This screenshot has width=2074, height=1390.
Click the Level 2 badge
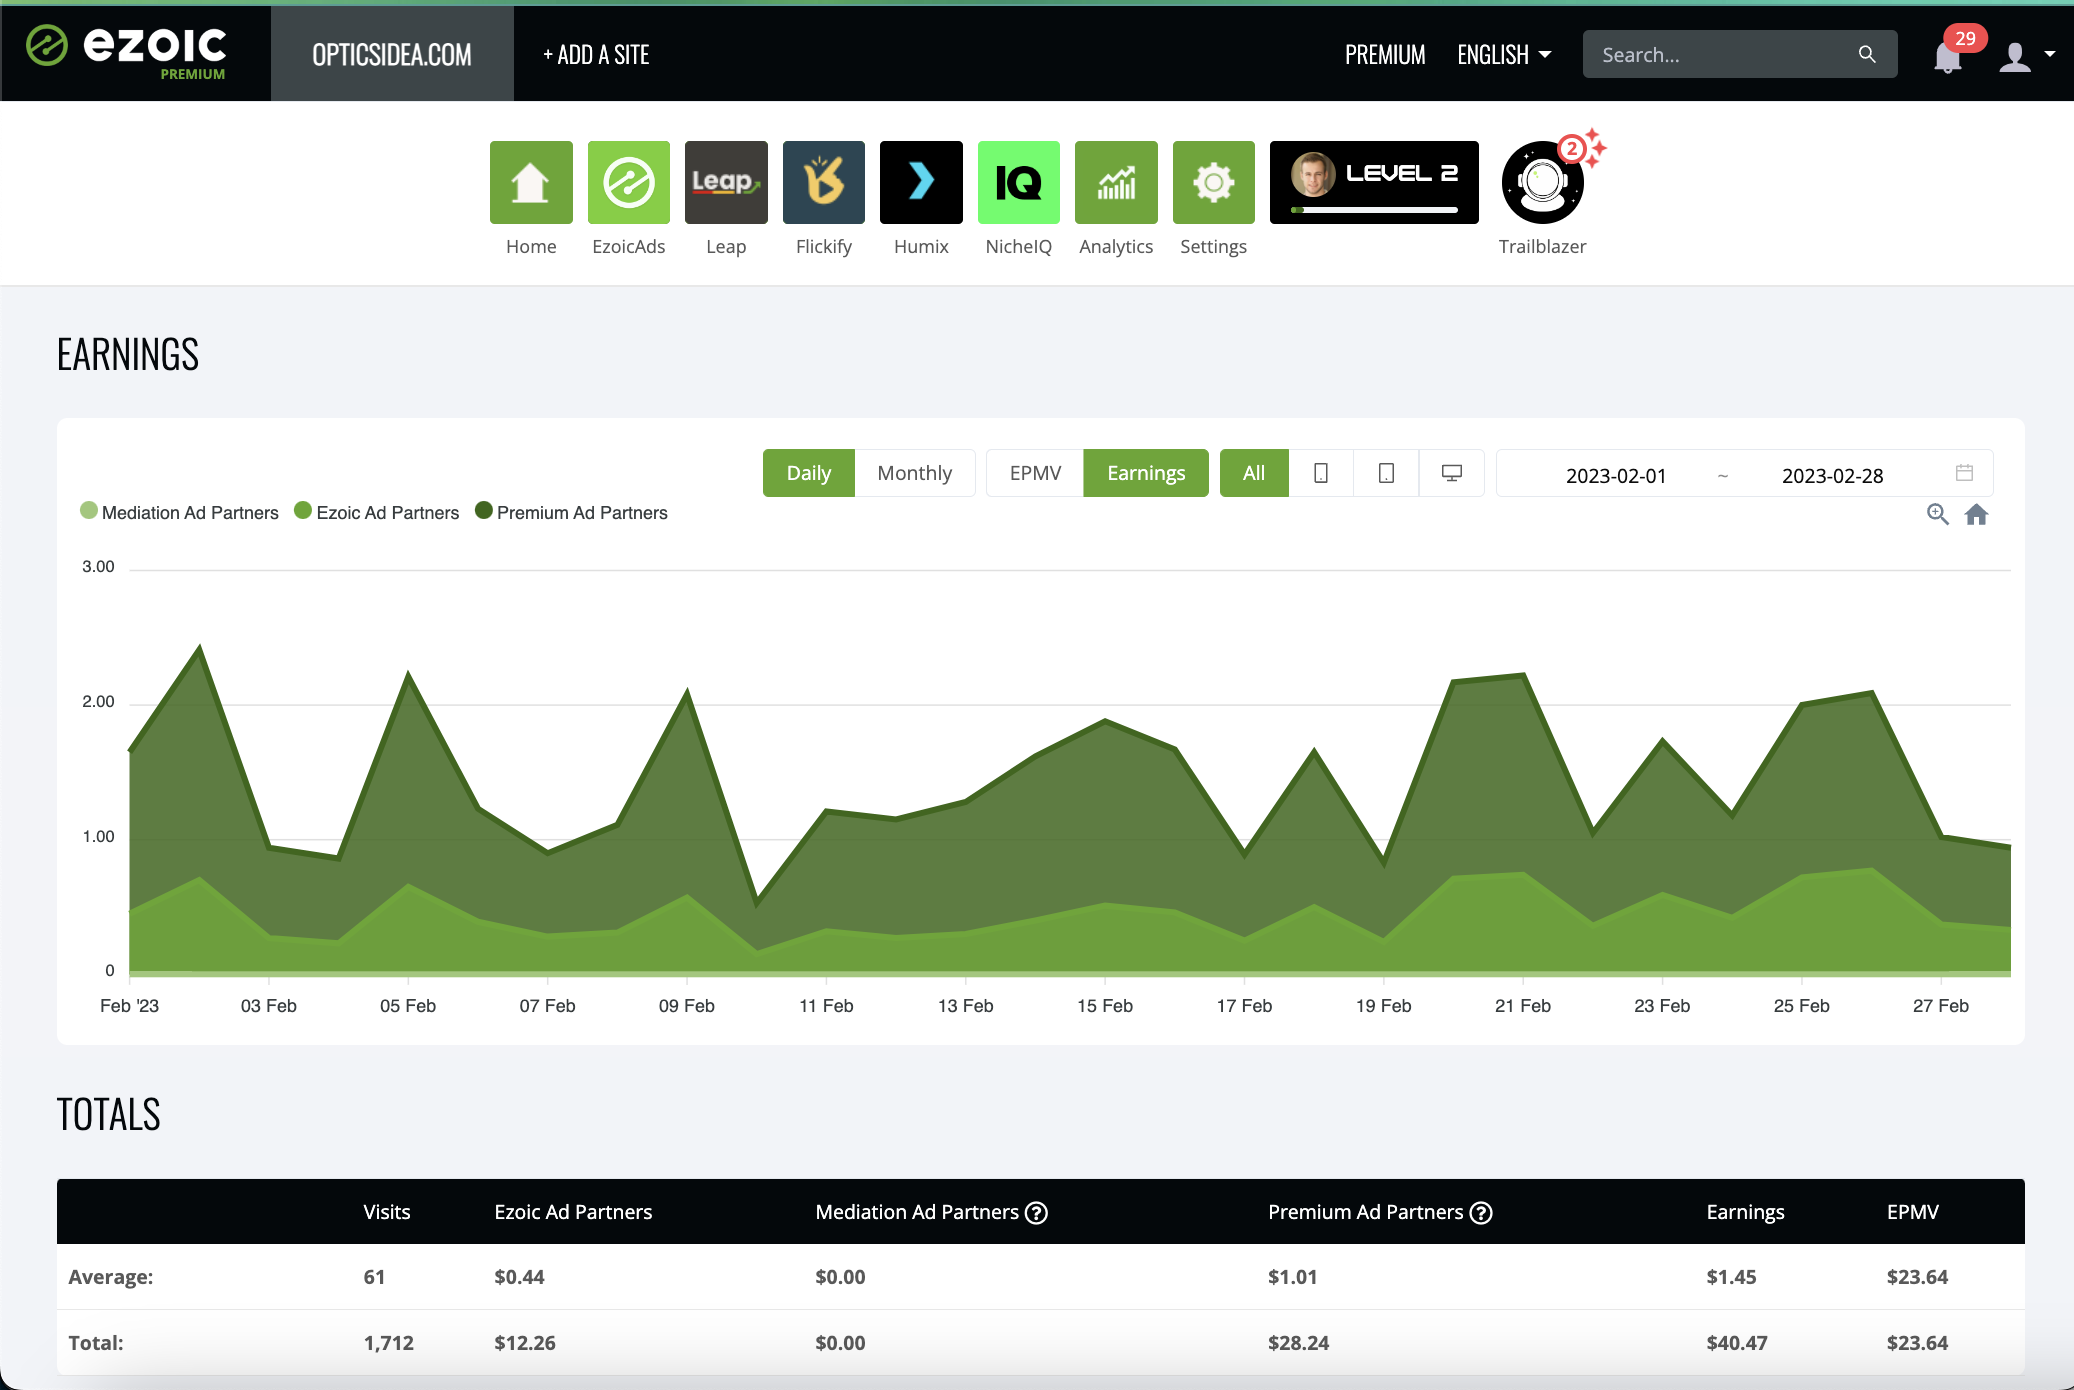pyautogui.click(x=1374, y=182)
